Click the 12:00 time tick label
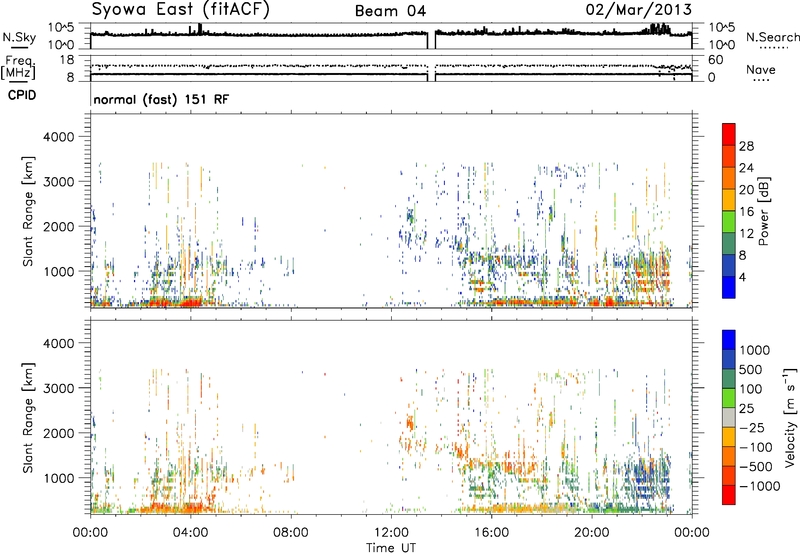800x554 pixels. (x=391, y=533)
